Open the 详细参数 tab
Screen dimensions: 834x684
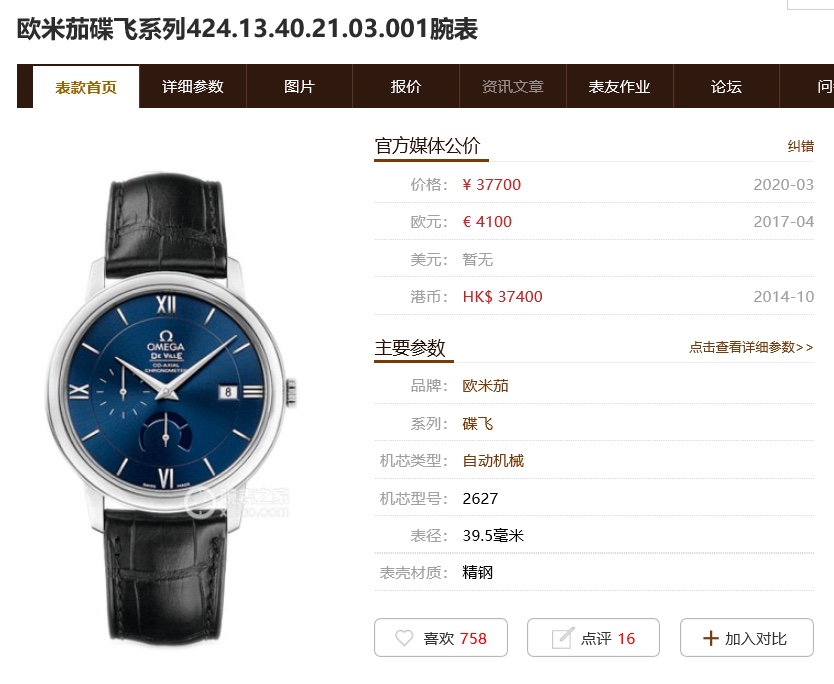point(193,86)
